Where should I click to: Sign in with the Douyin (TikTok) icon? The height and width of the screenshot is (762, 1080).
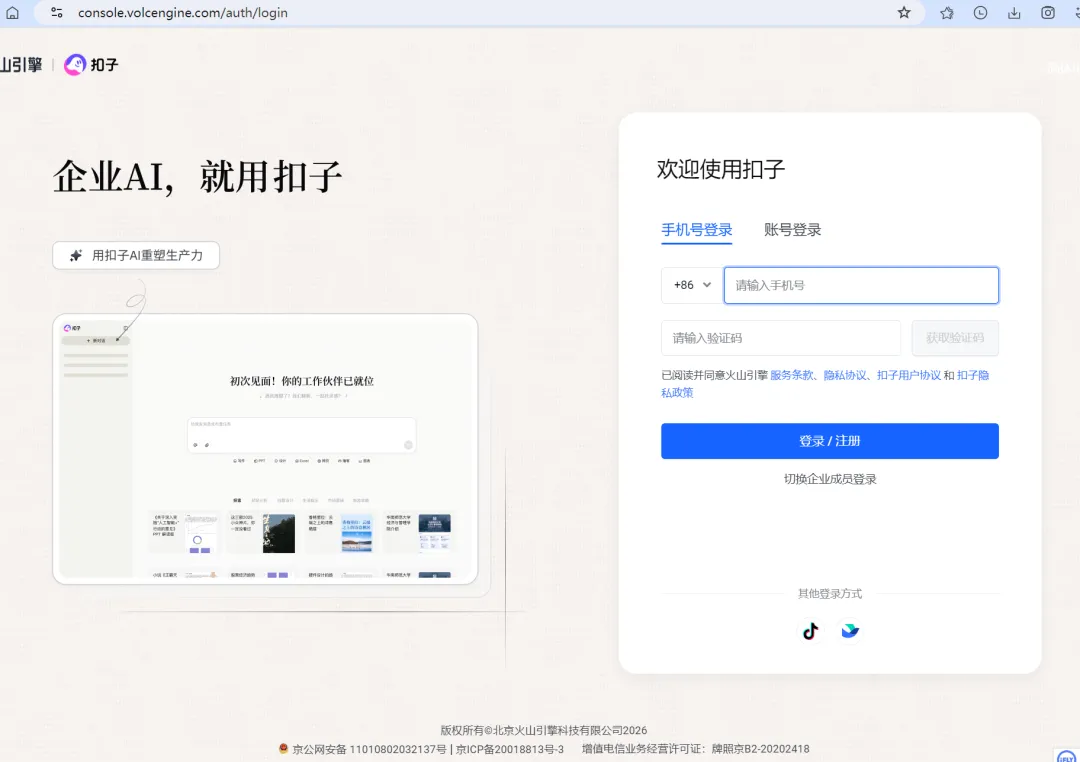(810, 631)
